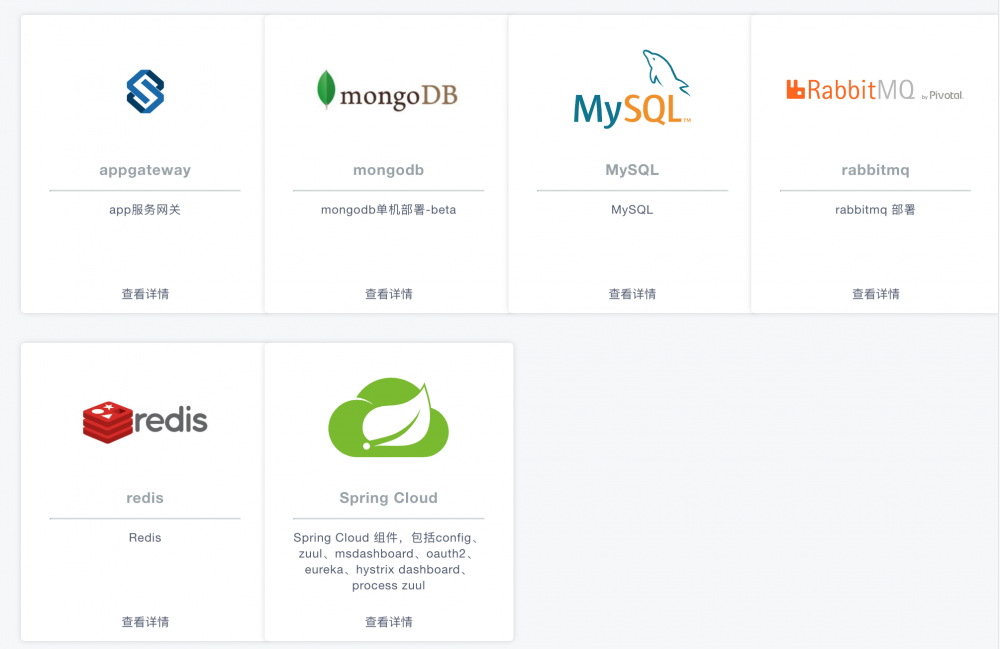Open 查看详情 on the Spring Cloud card

(x=388, y=622)
